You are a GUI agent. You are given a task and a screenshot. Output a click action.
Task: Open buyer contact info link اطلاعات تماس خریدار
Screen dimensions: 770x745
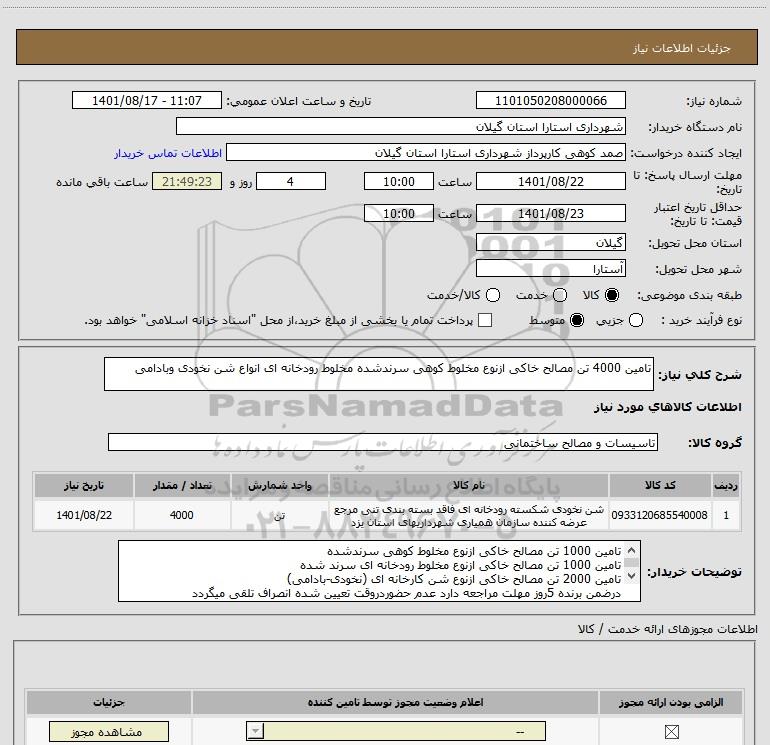click(x=168, y=153)
